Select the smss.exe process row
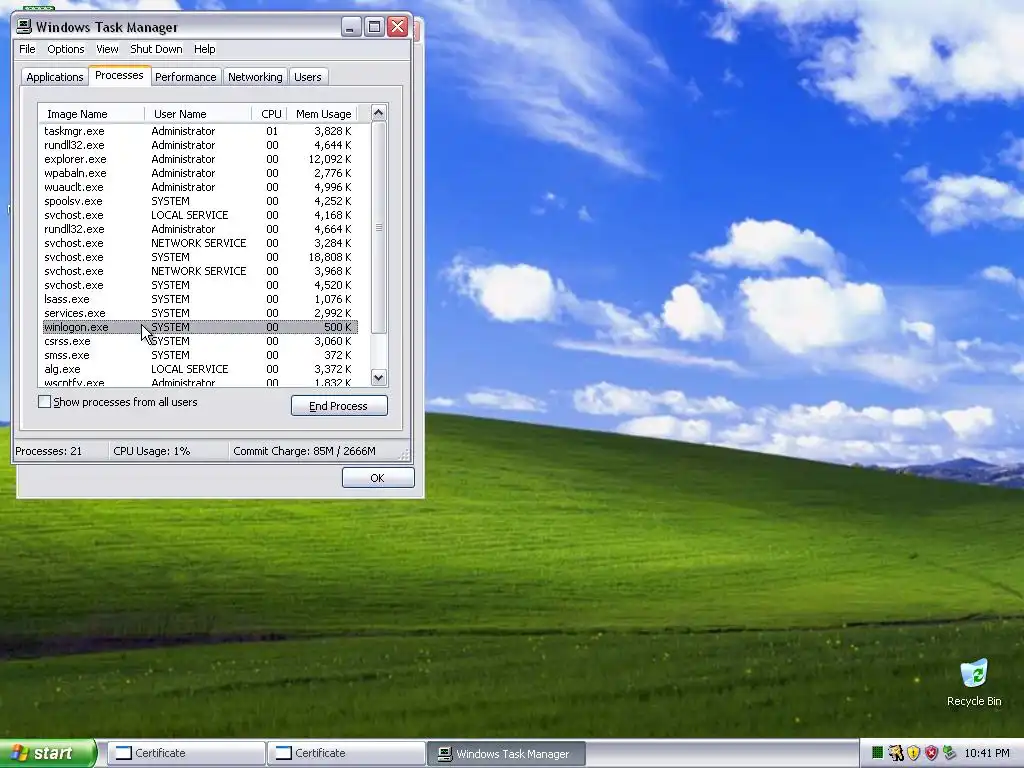The height and width of the screenshot is (768, 1024). pos(199,355)
